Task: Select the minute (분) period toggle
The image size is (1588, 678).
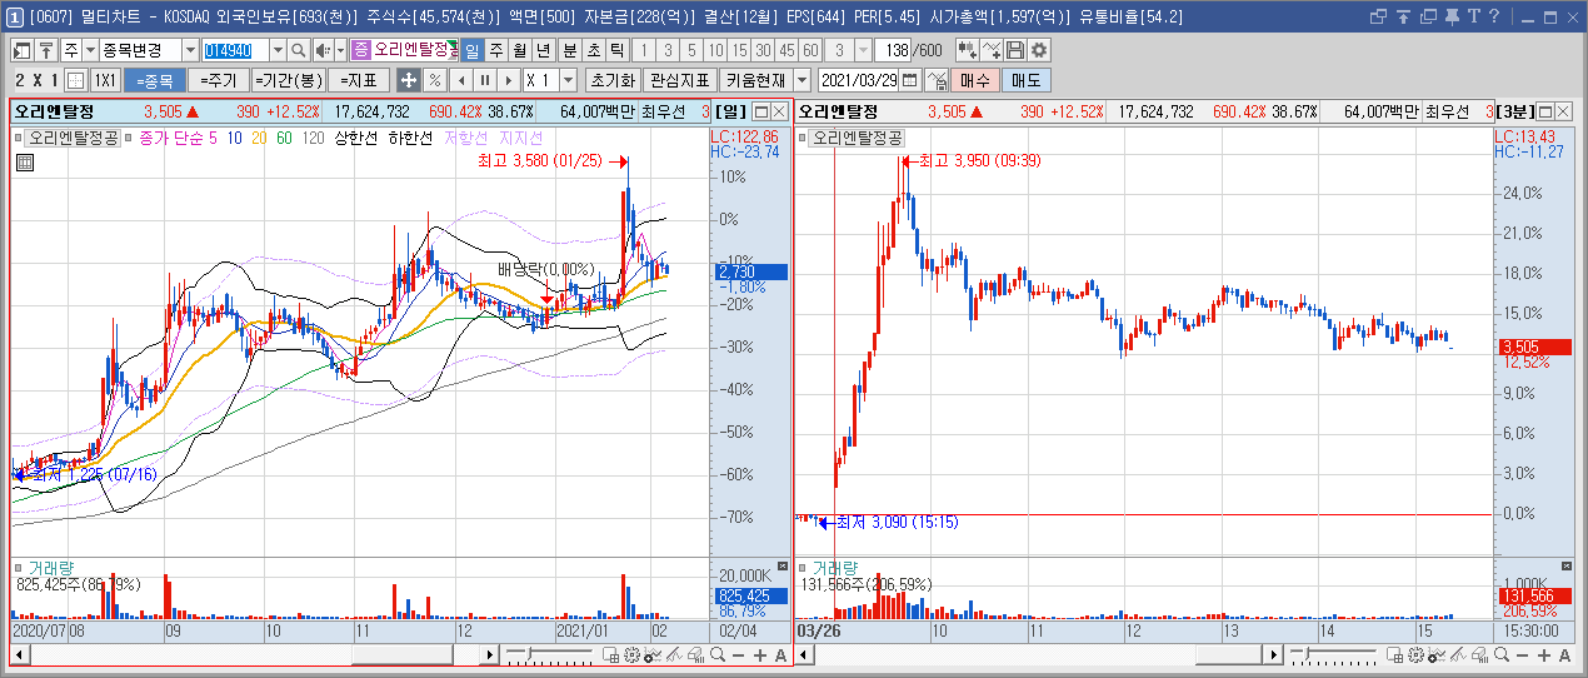Action: coord(569,50)
